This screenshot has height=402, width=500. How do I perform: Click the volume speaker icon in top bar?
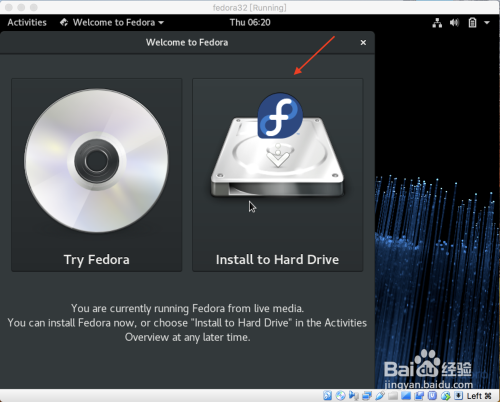pos(454,23)
